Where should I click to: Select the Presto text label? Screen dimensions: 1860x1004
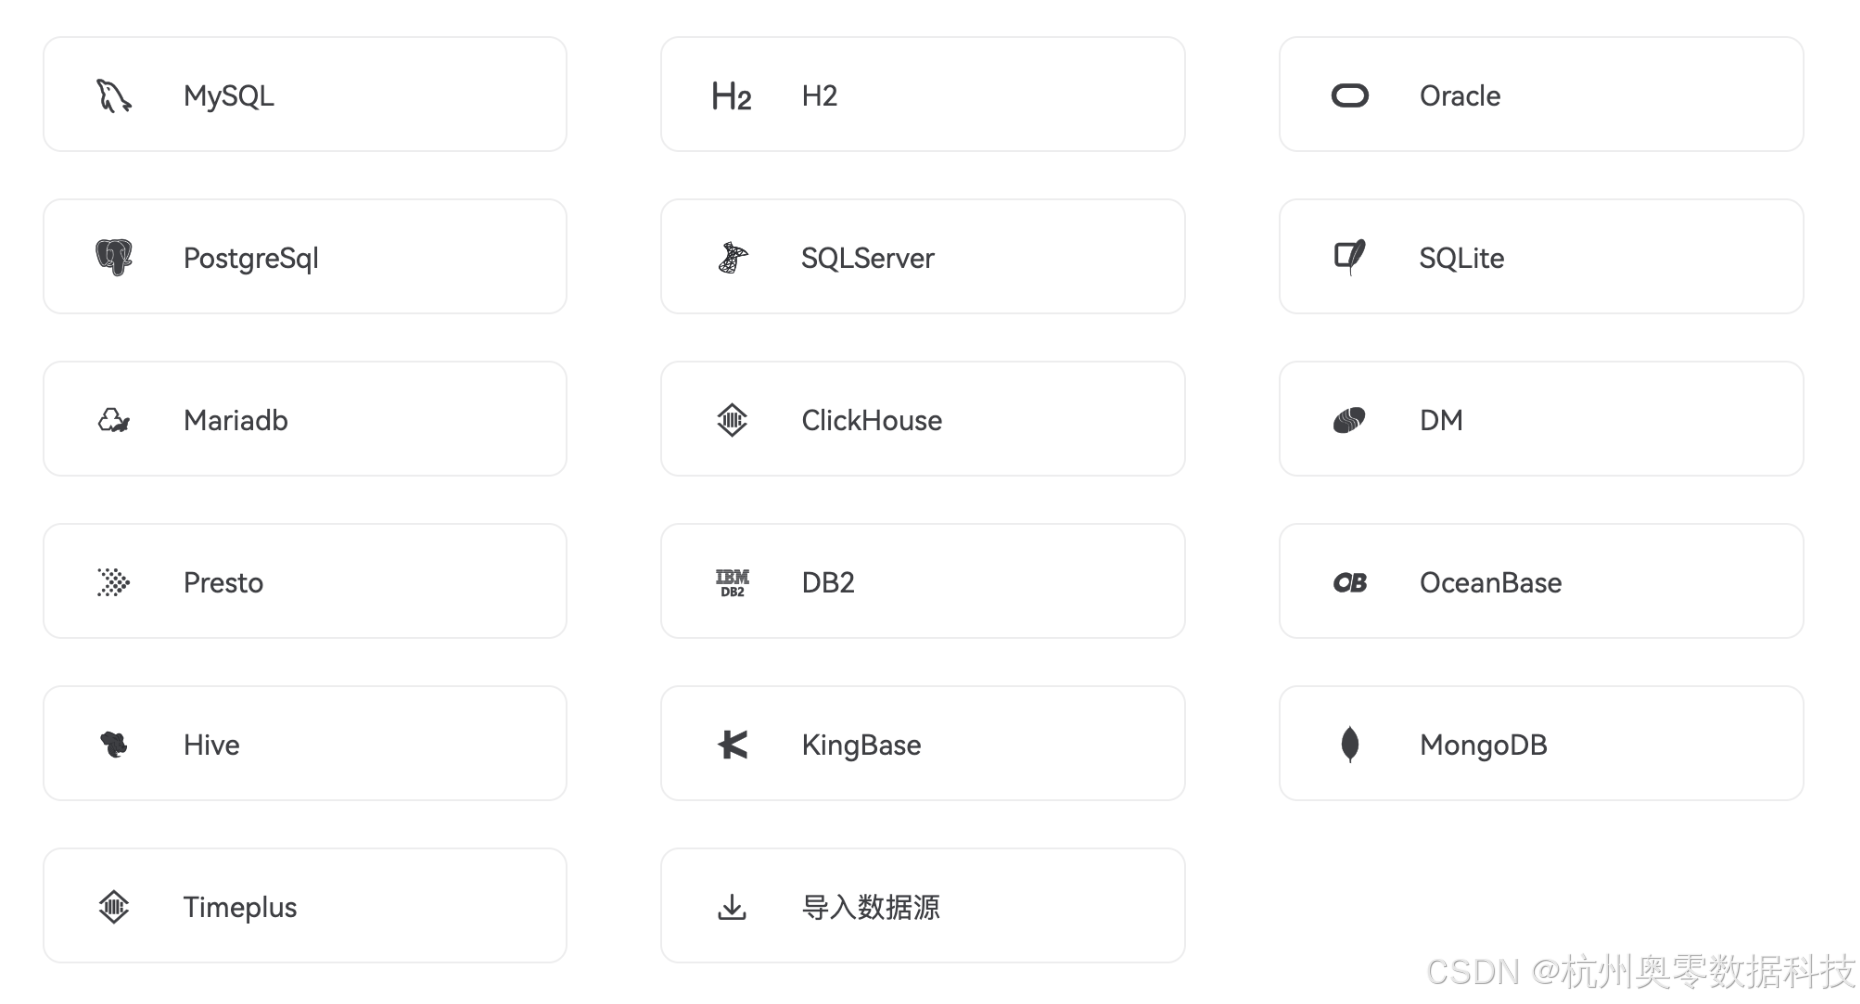click(223, 582)
